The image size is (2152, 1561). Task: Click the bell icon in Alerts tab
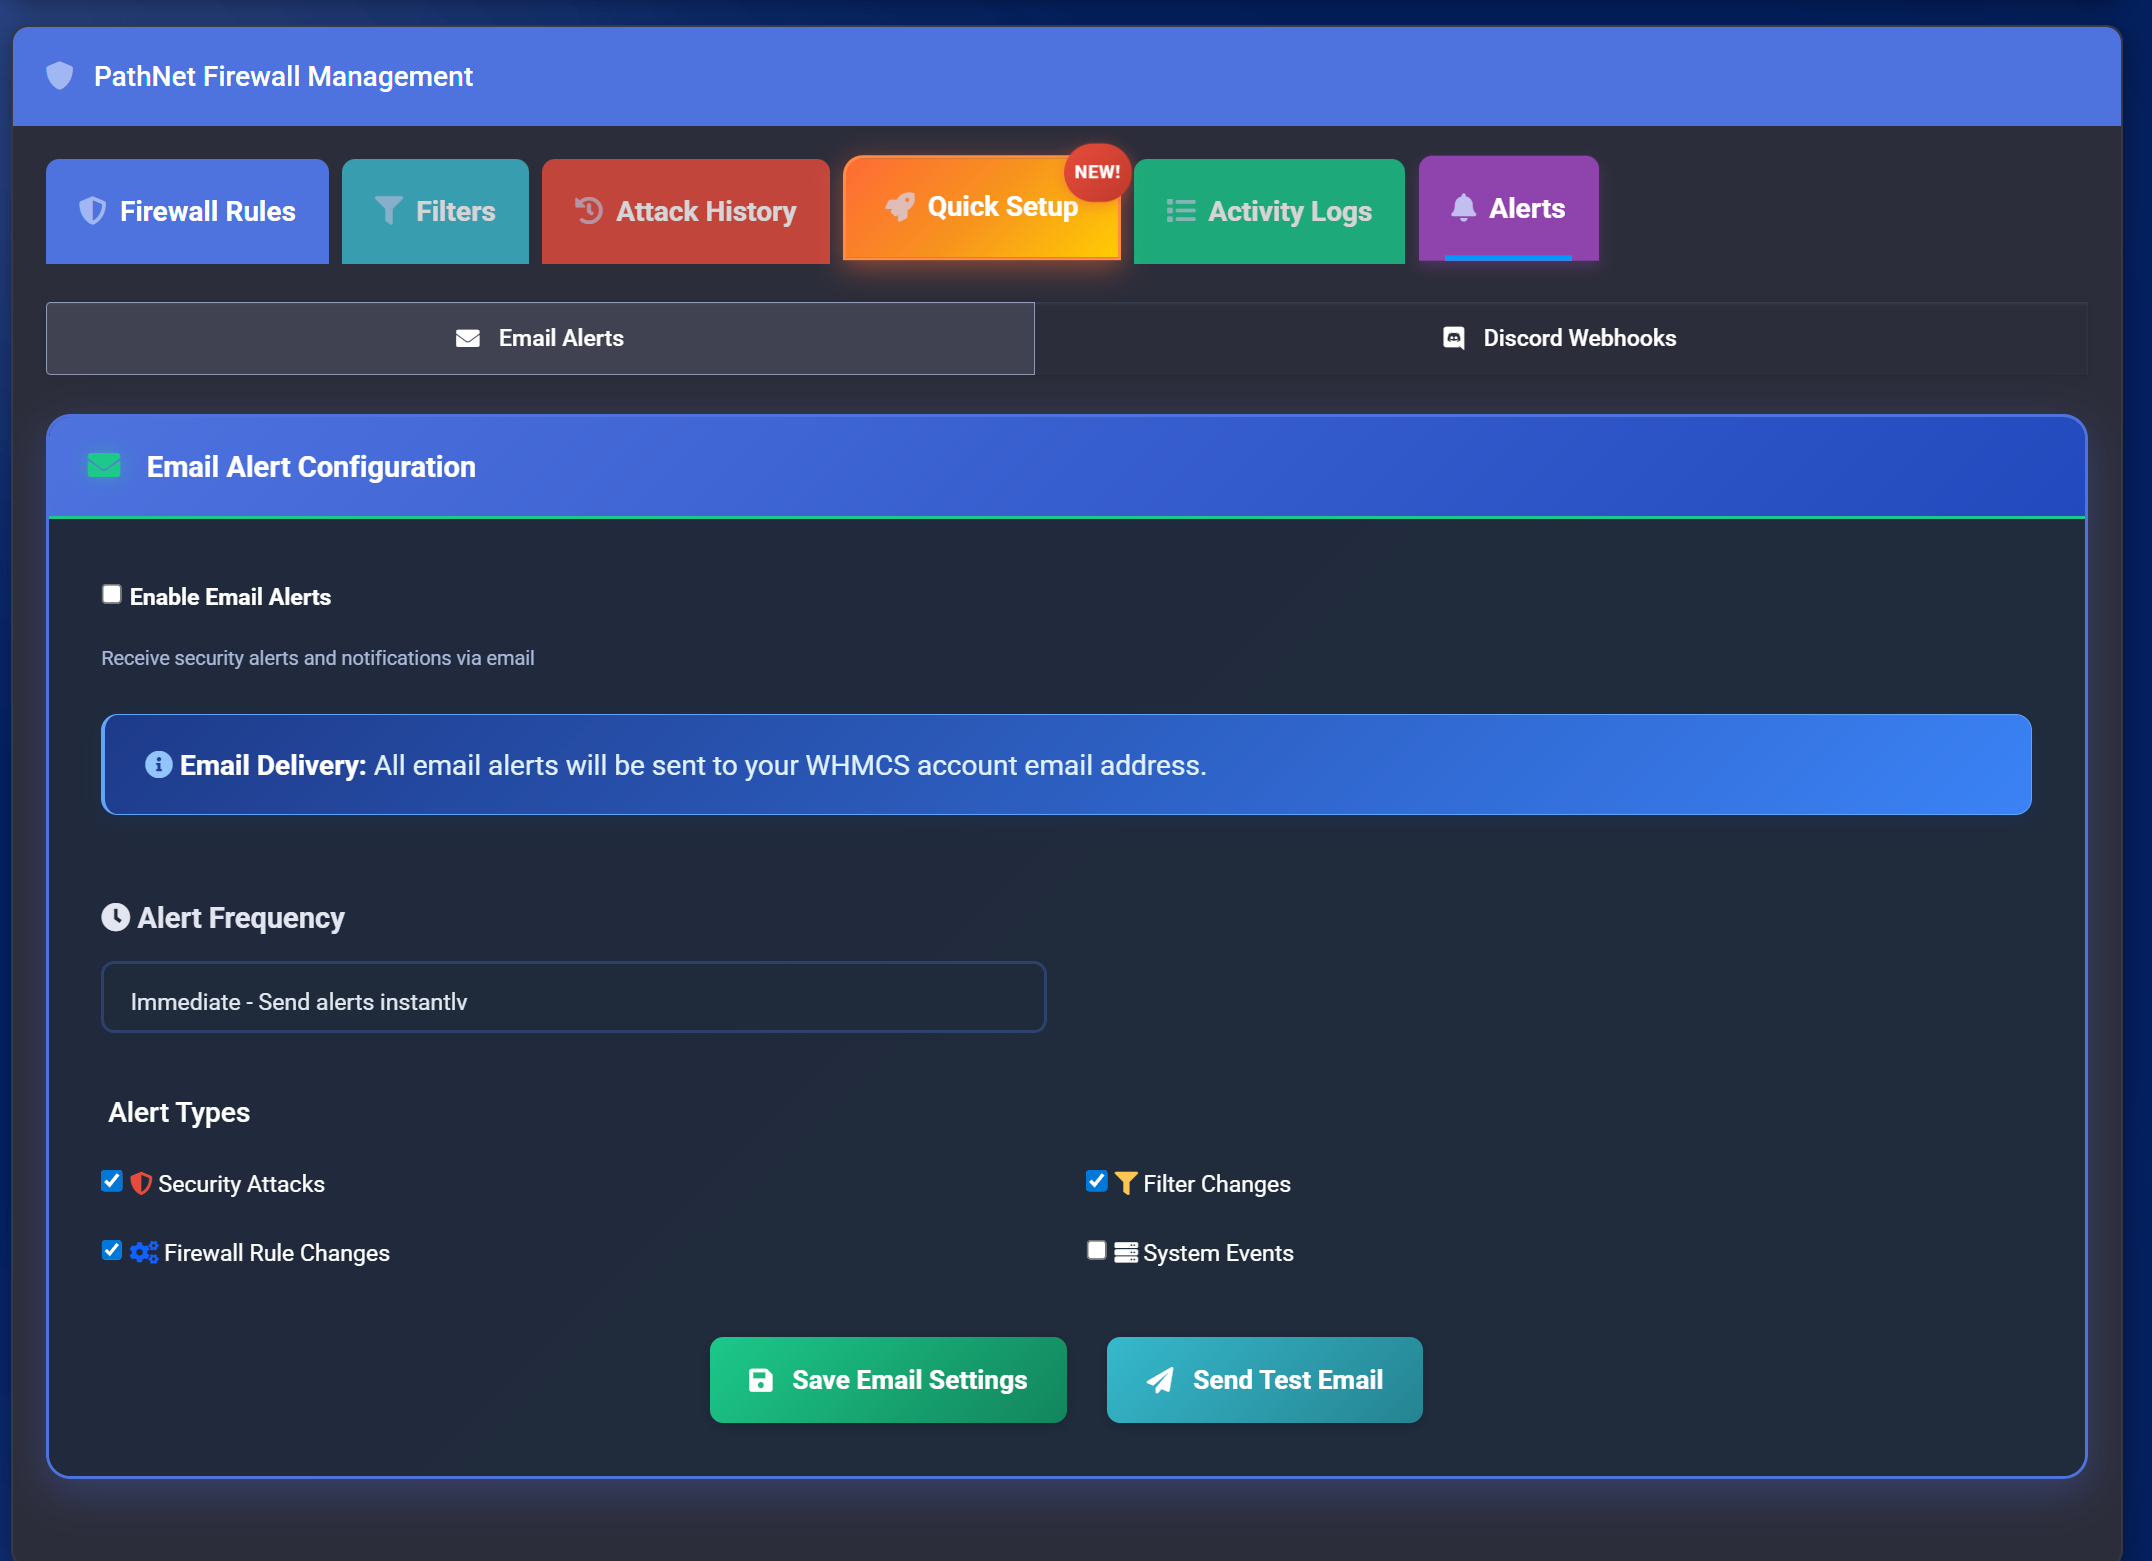[x=1463, y=208]
